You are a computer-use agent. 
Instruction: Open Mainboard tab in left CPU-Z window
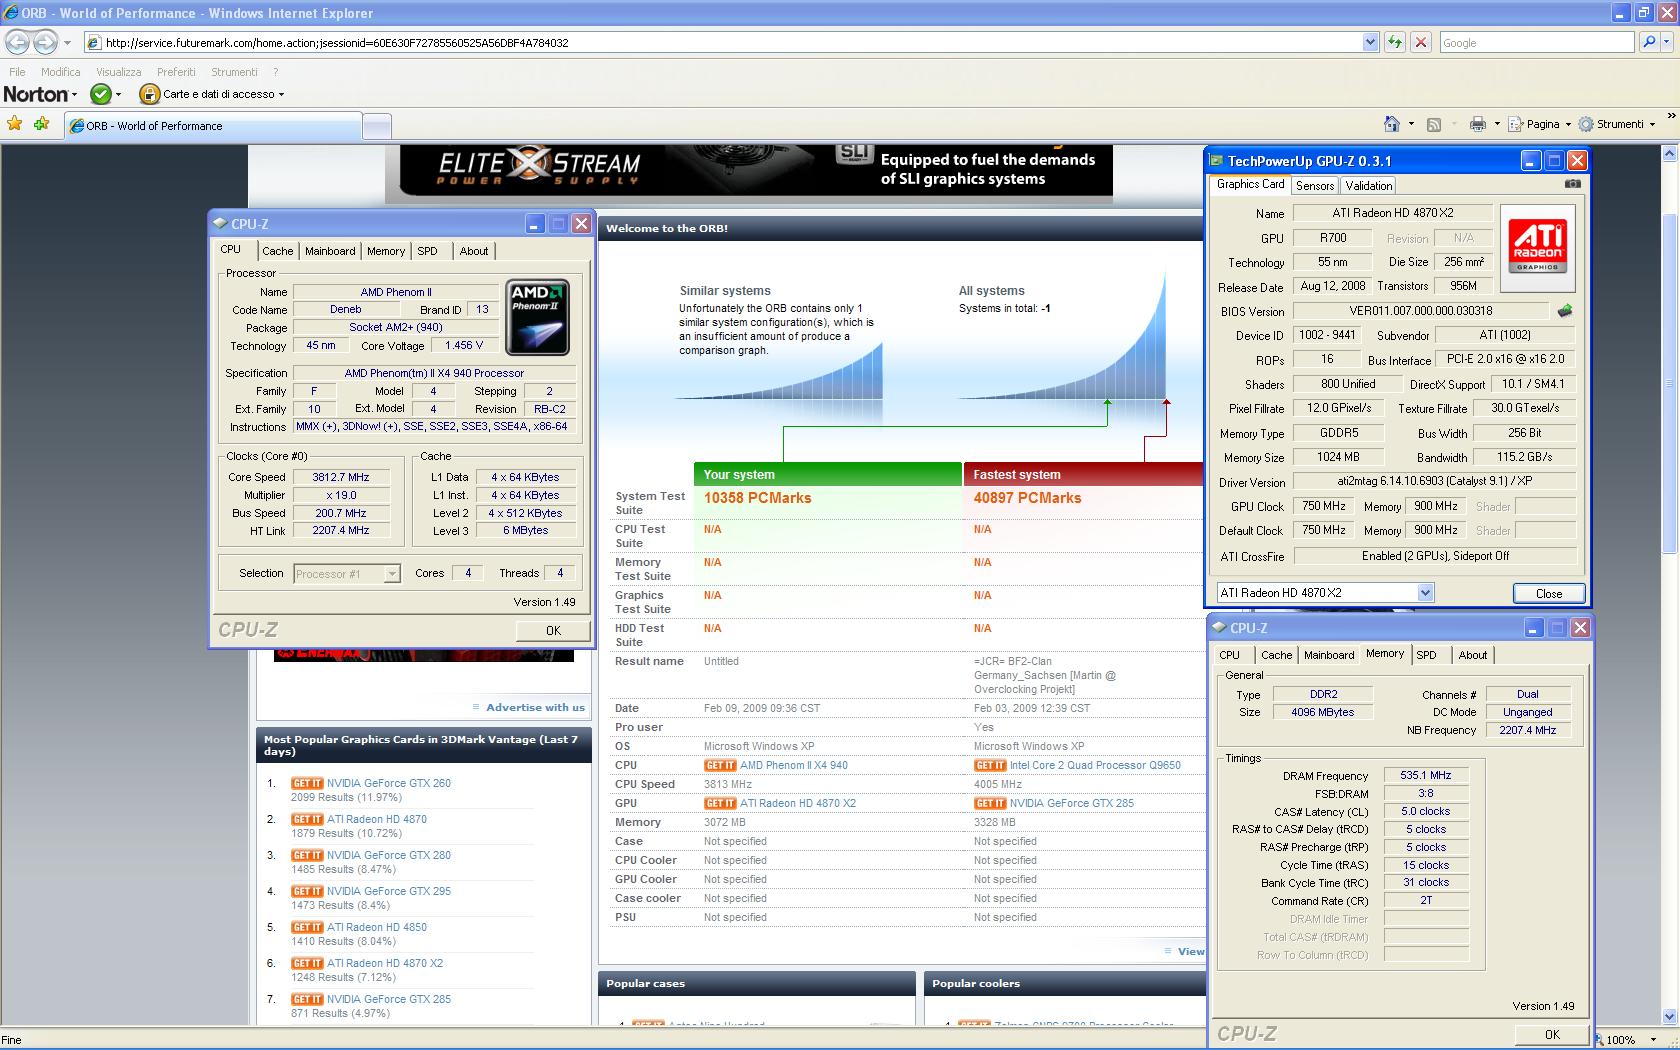(x=330, y=251)
